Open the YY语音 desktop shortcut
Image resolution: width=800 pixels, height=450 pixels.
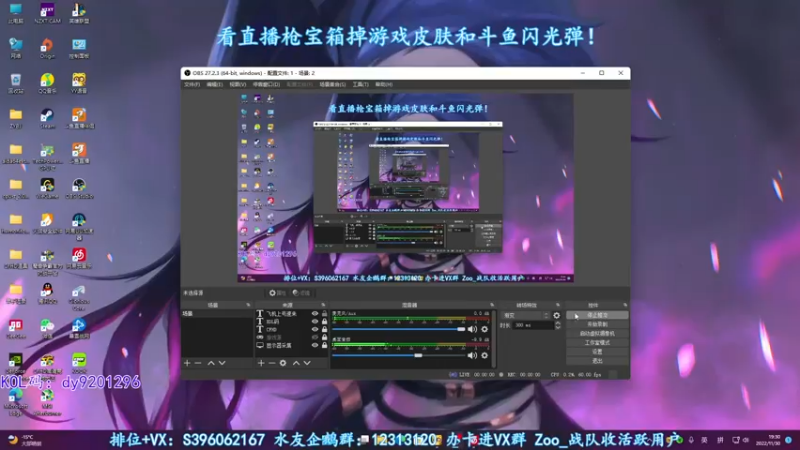pos(79,84)
